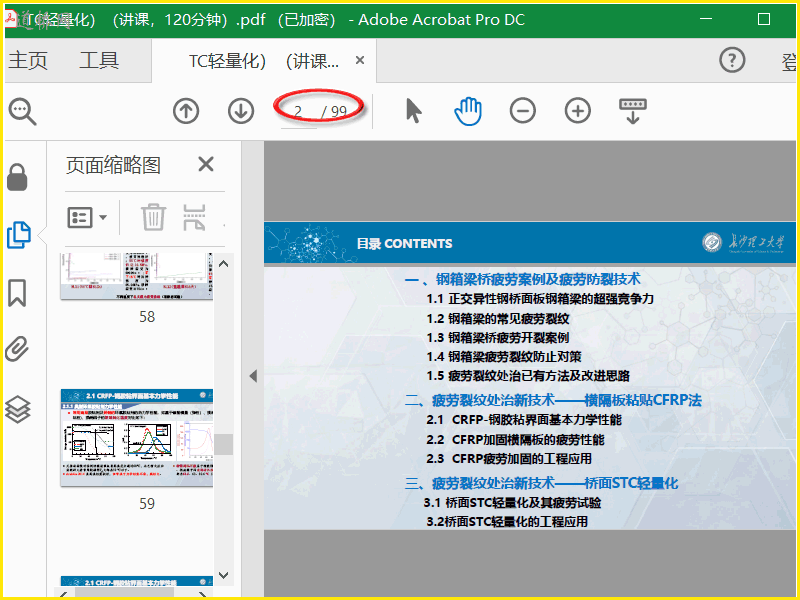This screenshot has height=600, width=800.
Task: Click contents line 1.3 钢箱梁桥疲劳开裂案例
Action: (497, 338)
